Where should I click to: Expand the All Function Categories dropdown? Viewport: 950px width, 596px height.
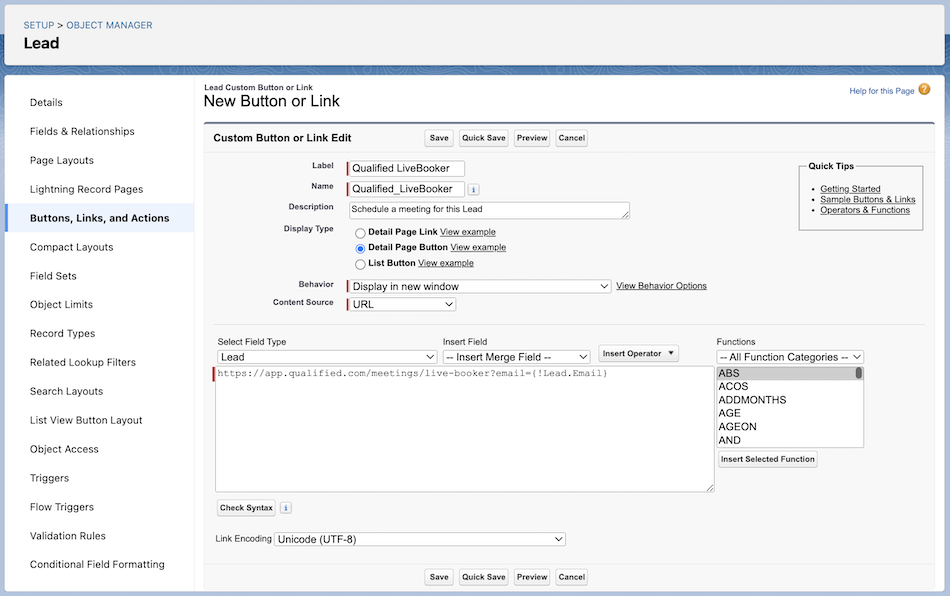point(789,357)
